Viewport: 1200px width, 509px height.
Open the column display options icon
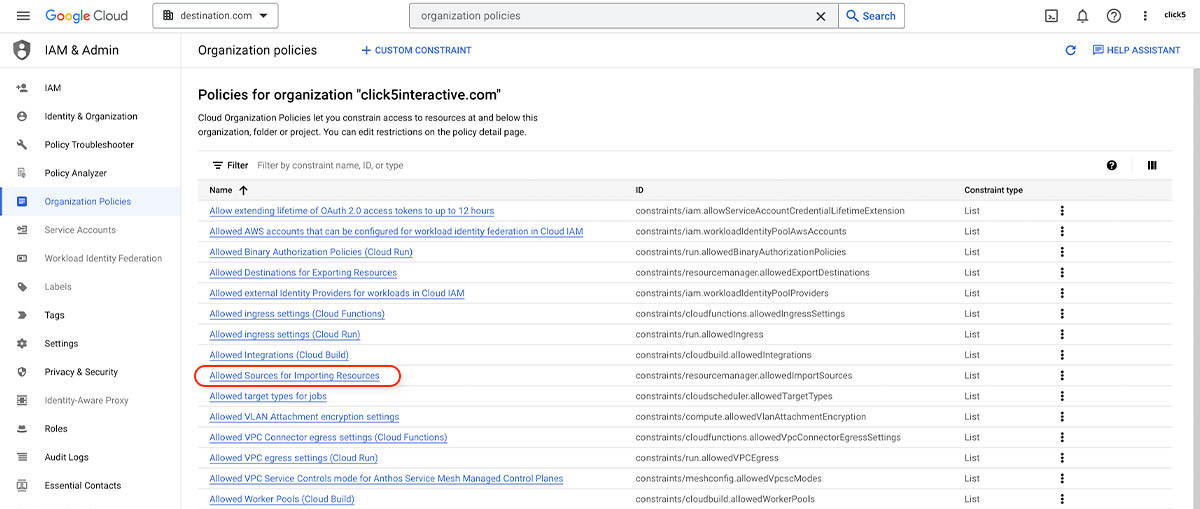(1152, 165)
